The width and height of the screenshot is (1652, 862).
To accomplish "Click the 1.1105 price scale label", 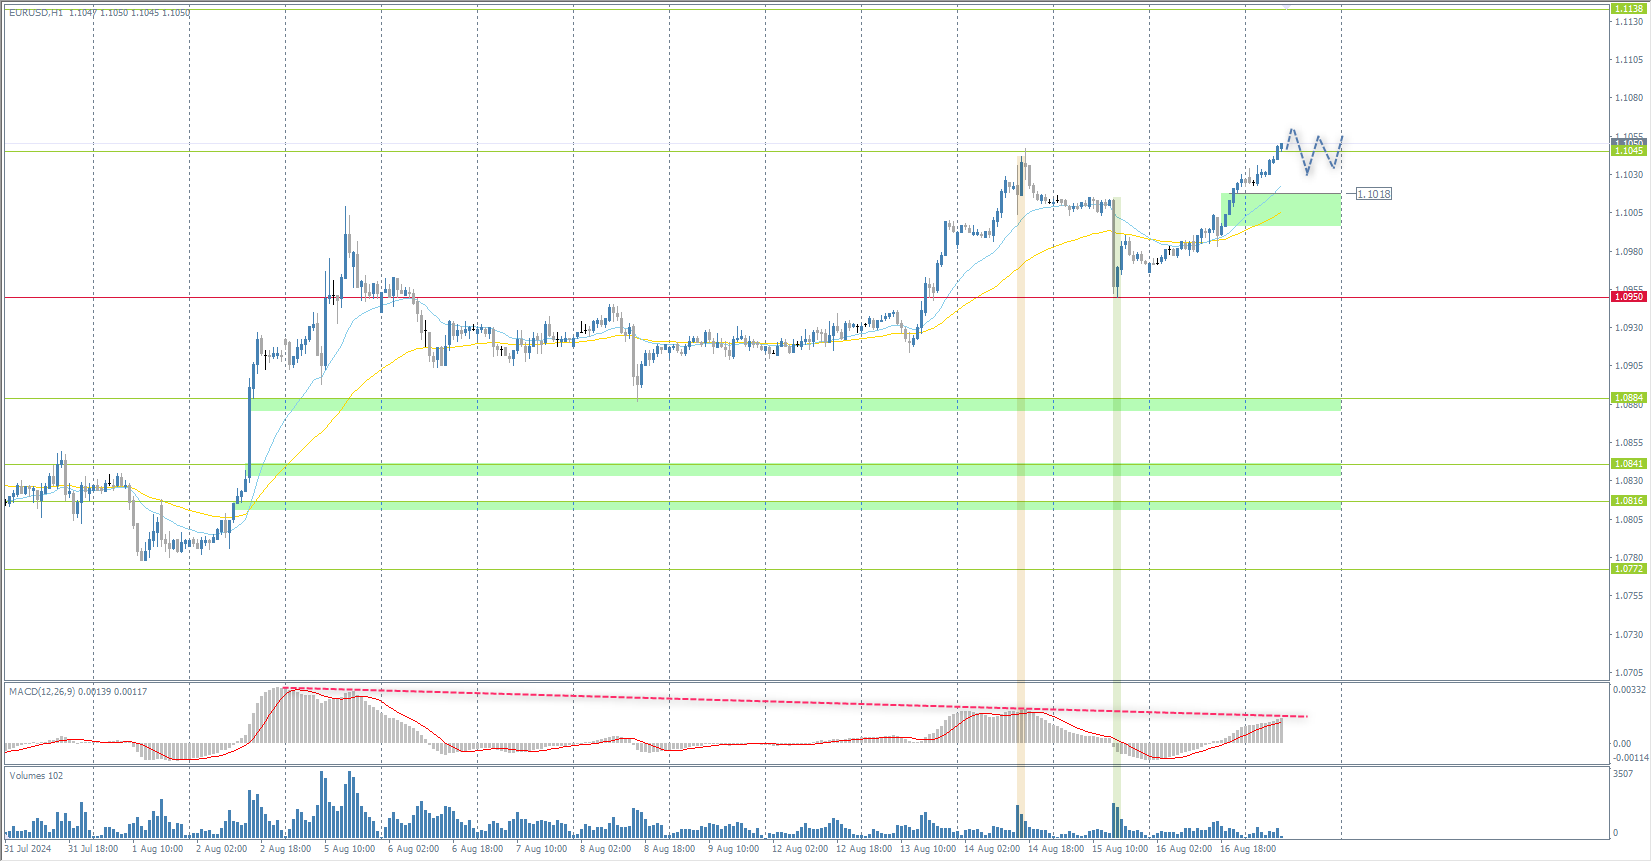I will tap(1629, 60).
